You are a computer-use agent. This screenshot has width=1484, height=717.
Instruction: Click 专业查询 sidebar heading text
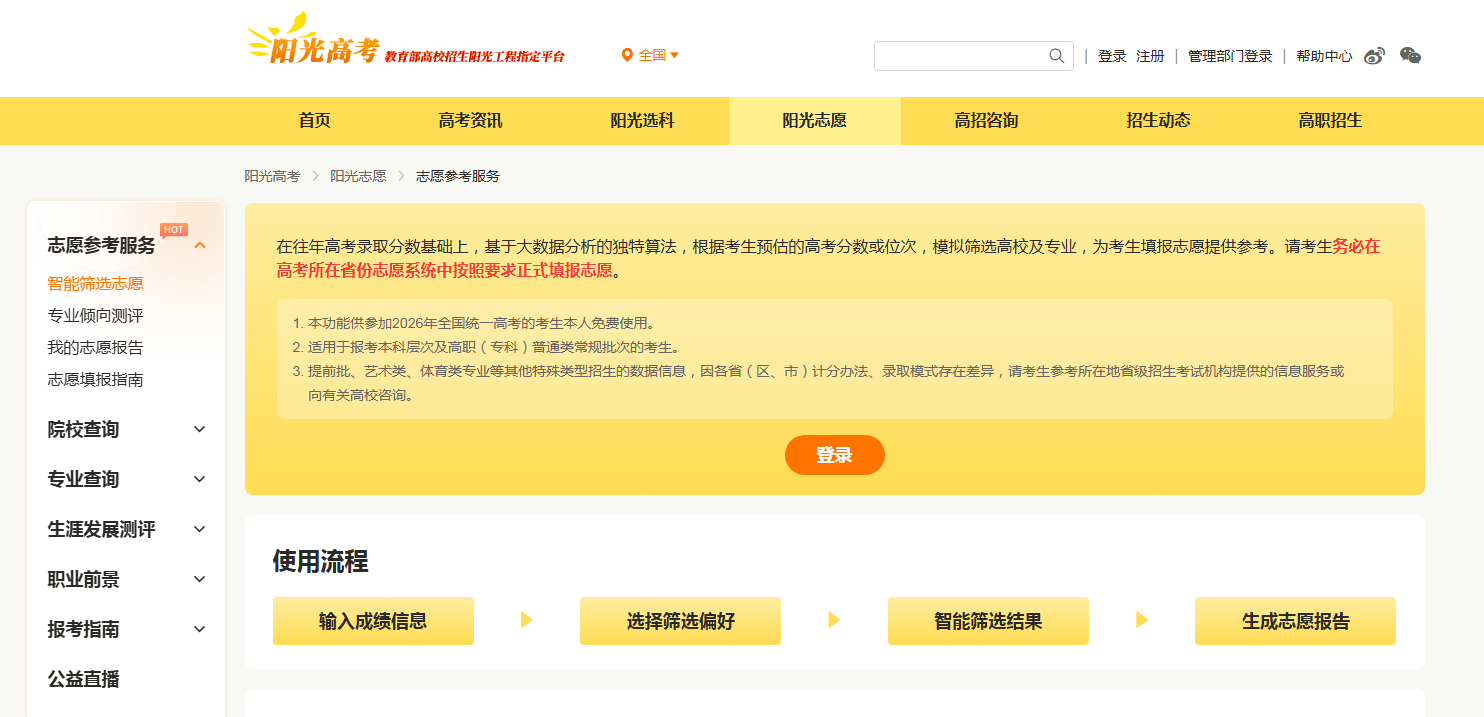83,479
